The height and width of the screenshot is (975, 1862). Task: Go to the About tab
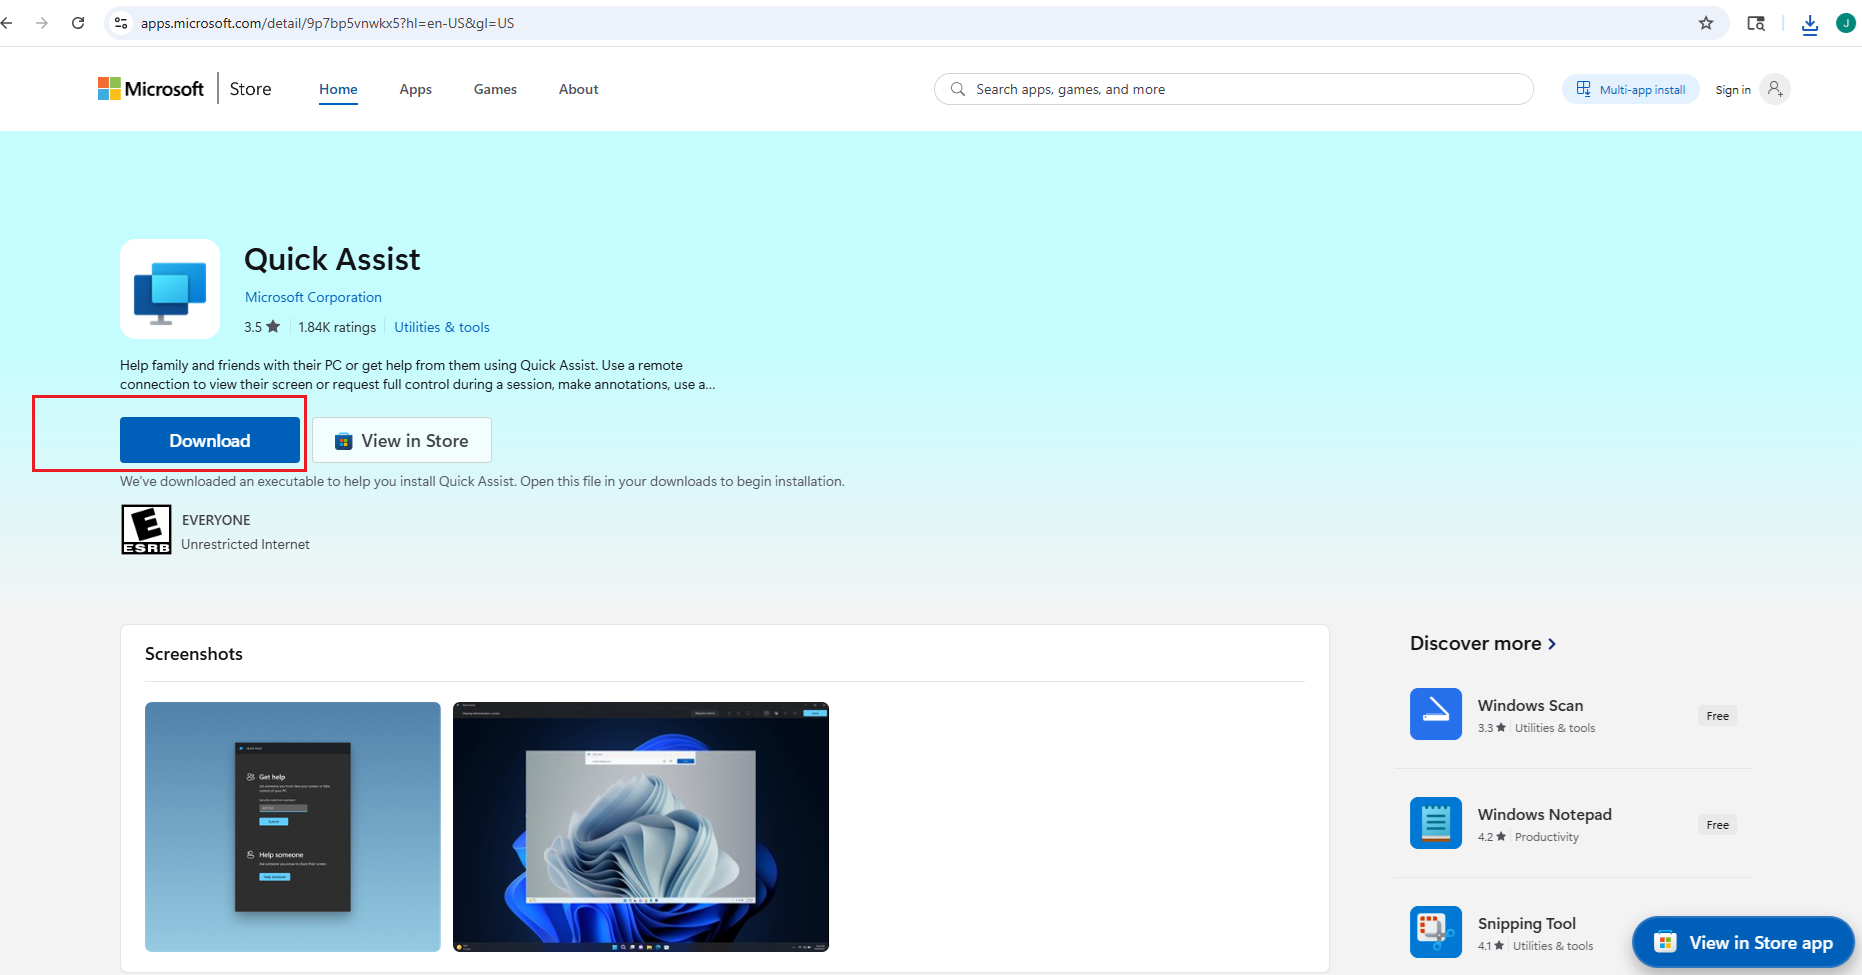(578, 89)
